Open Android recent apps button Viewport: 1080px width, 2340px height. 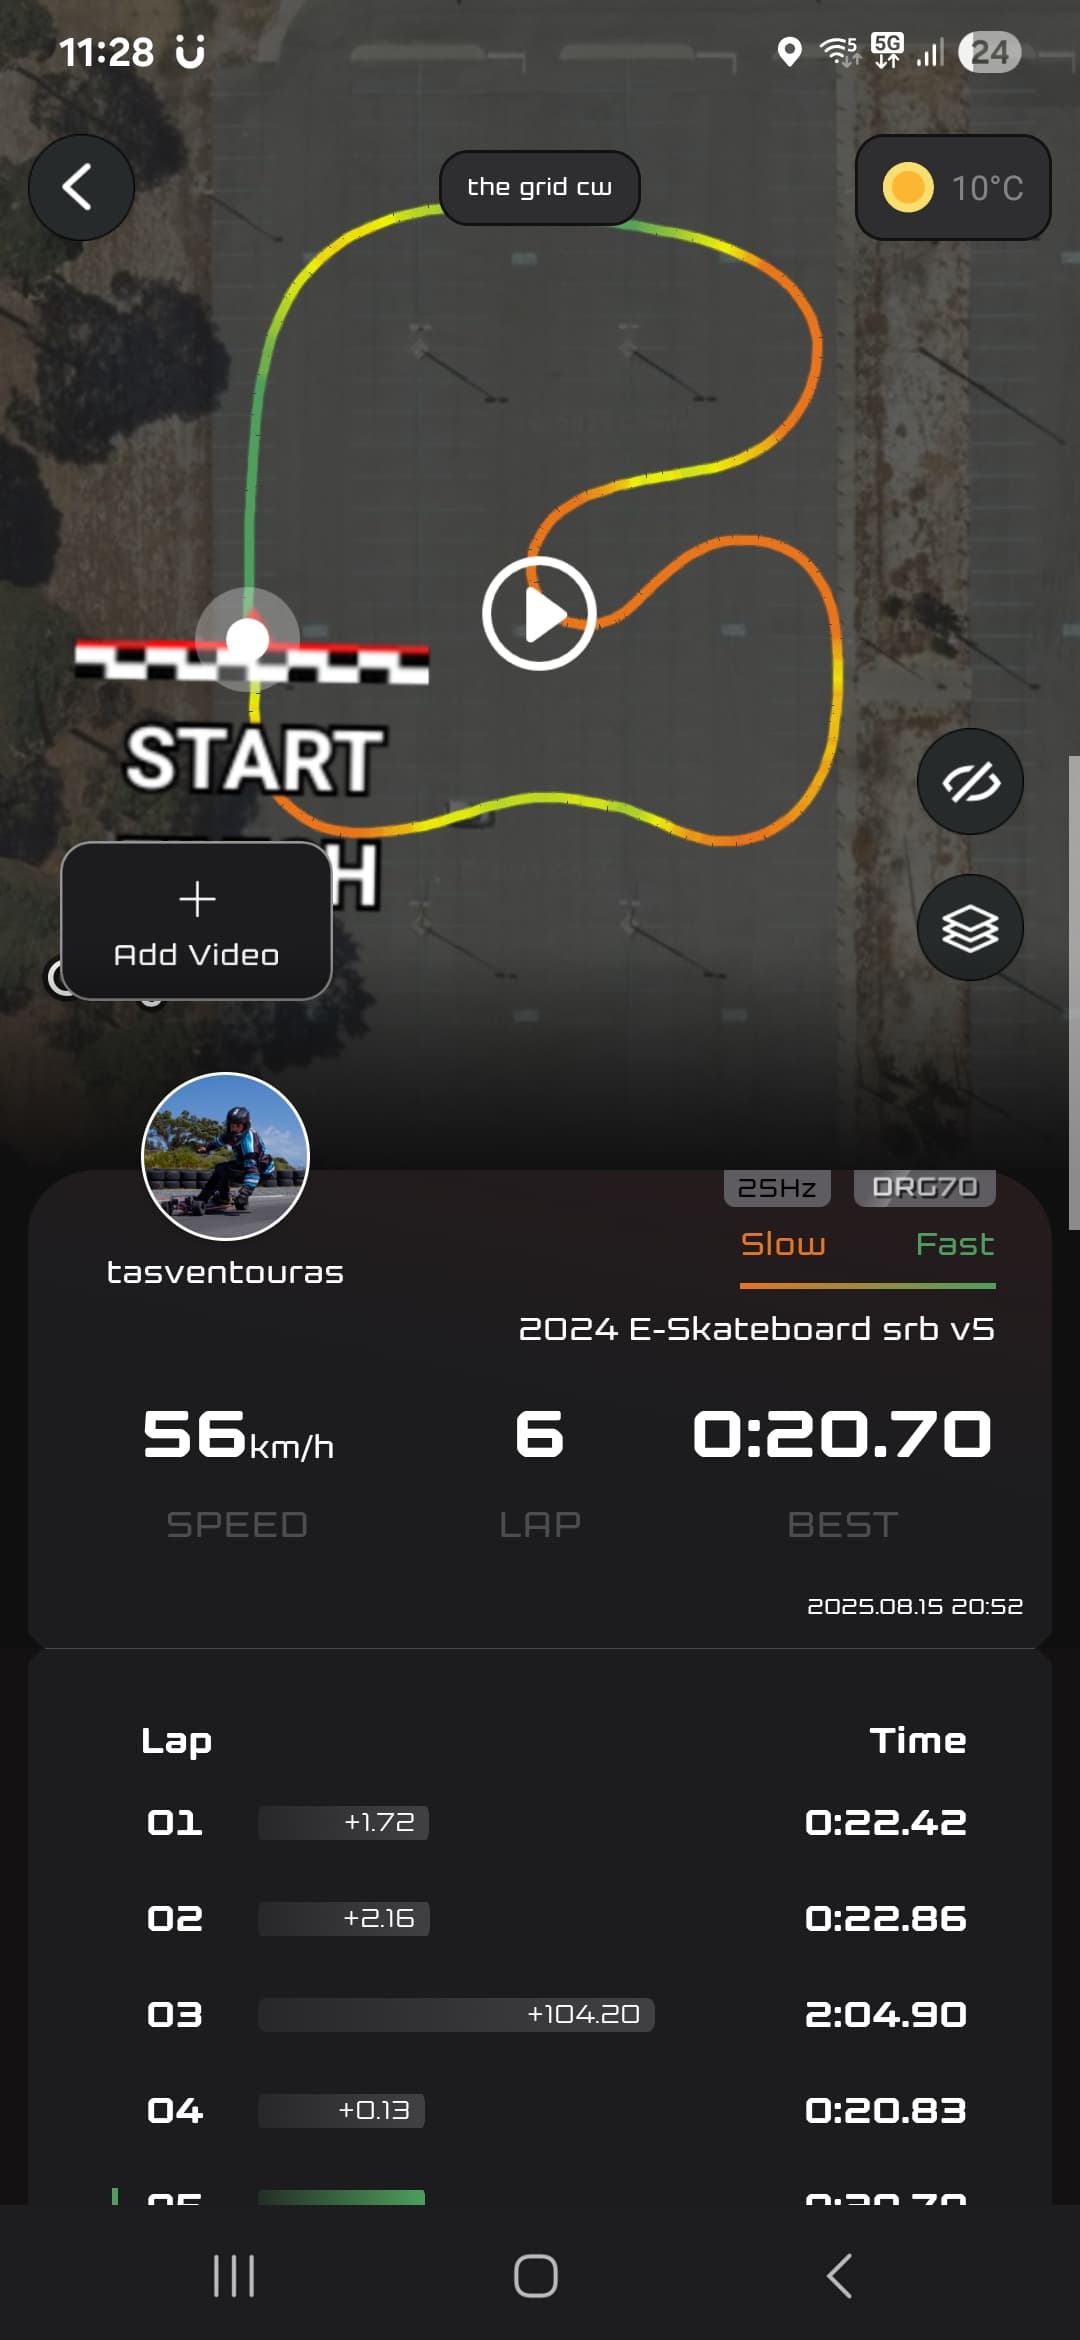click(x=234, y=2276)
